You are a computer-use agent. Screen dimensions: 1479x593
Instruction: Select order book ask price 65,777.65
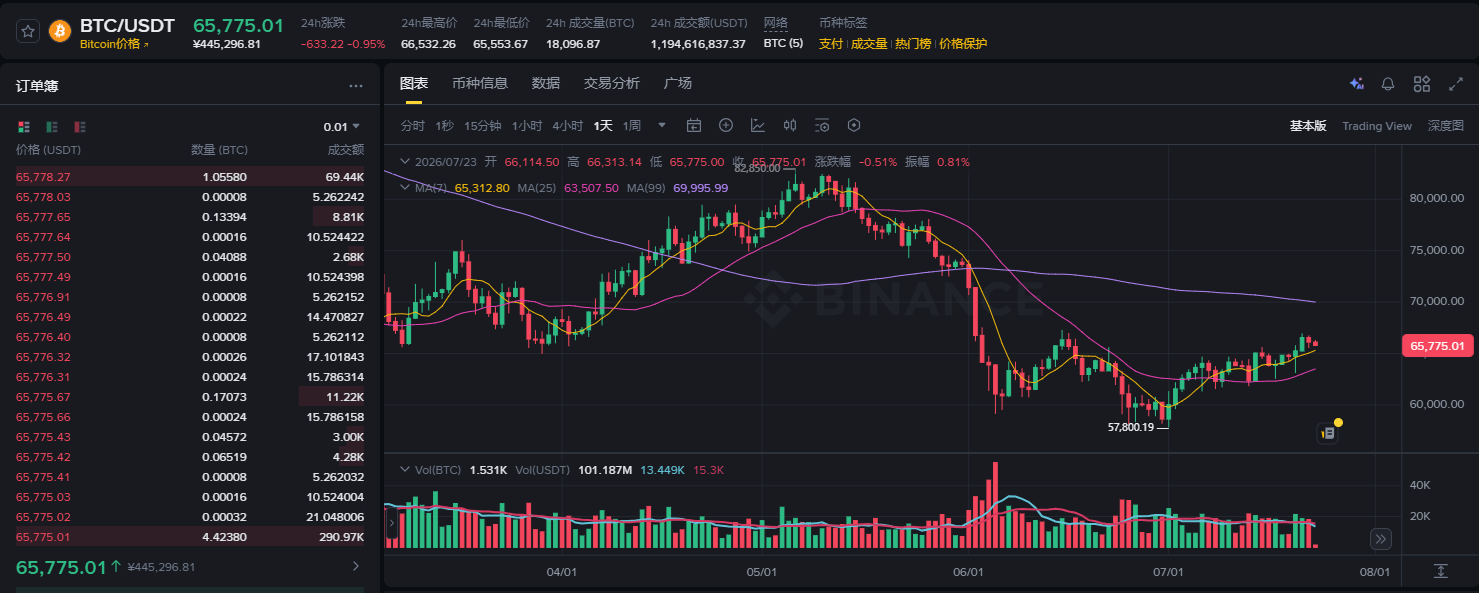[x=43, y=217]
